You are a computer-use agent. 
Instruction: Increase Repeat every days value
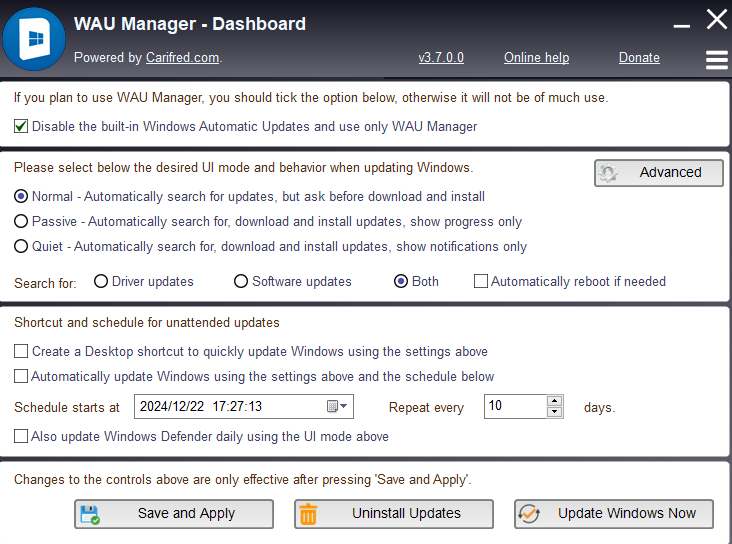click(x=555, y=401)
